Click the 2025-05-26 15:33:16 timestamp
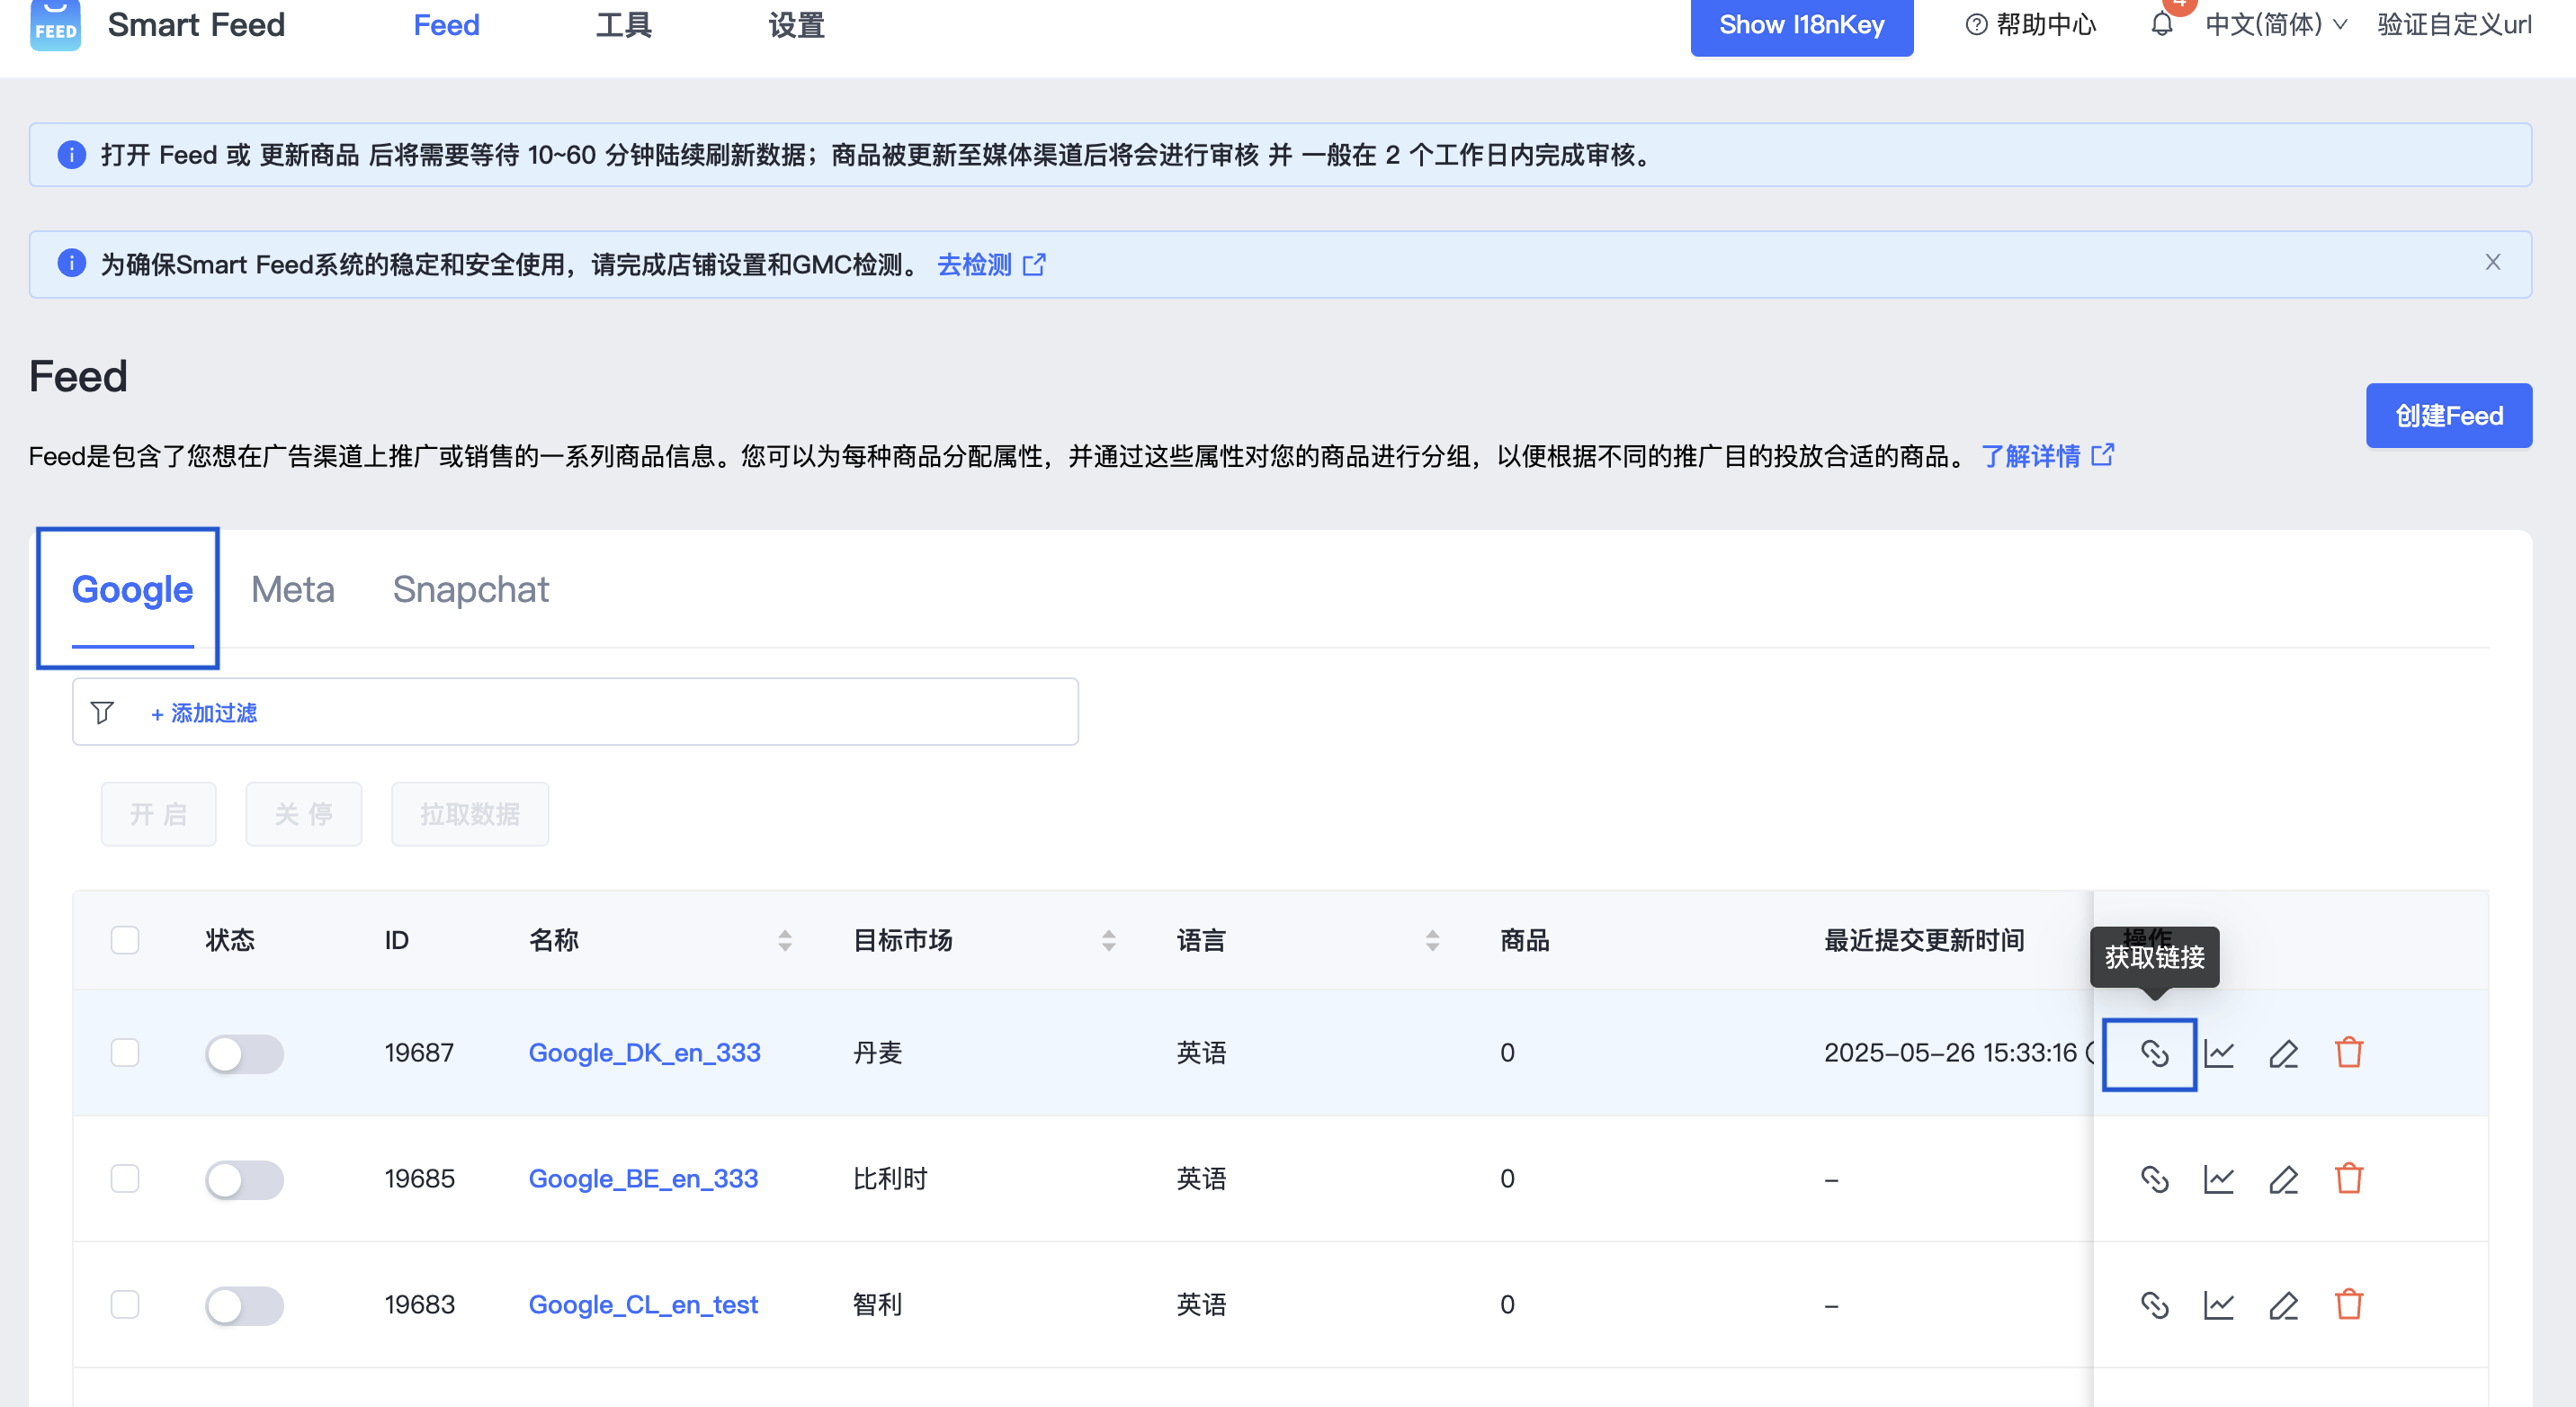The height and width of the screenshot is (1407, 2576). (x=1950, y=1053)
